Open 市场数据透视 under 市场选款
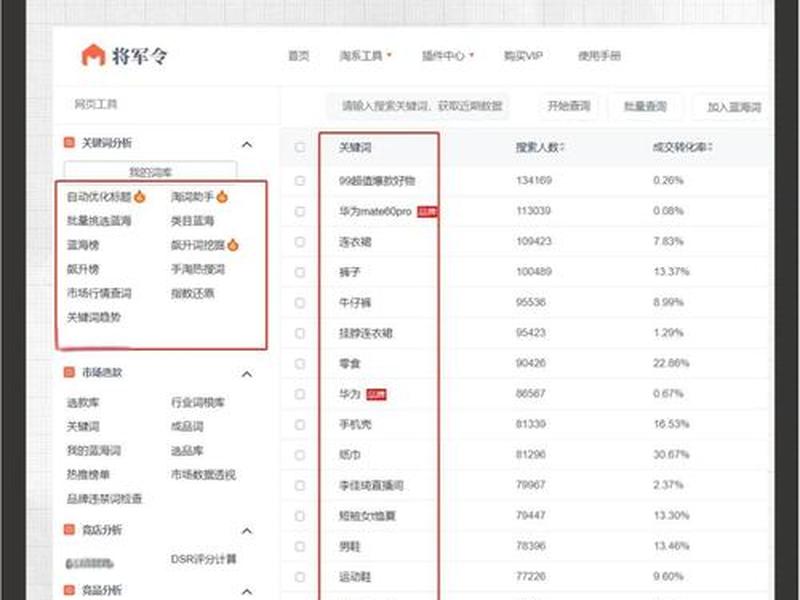Viewport: 800px width, 600px height. (203, 474)
